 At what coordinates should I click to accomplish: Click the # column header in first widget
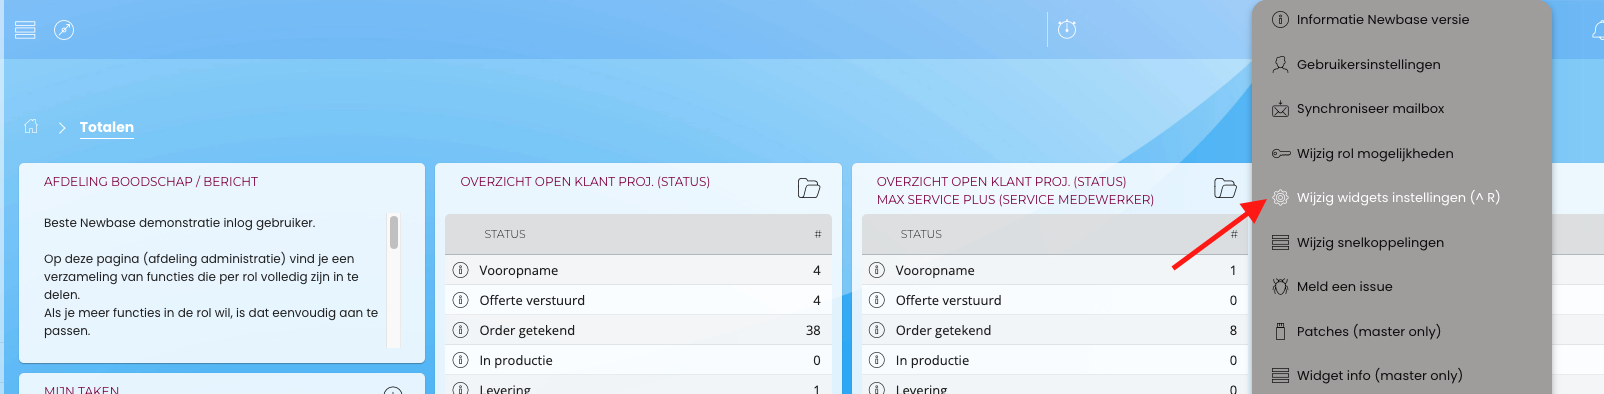[818, 234]
